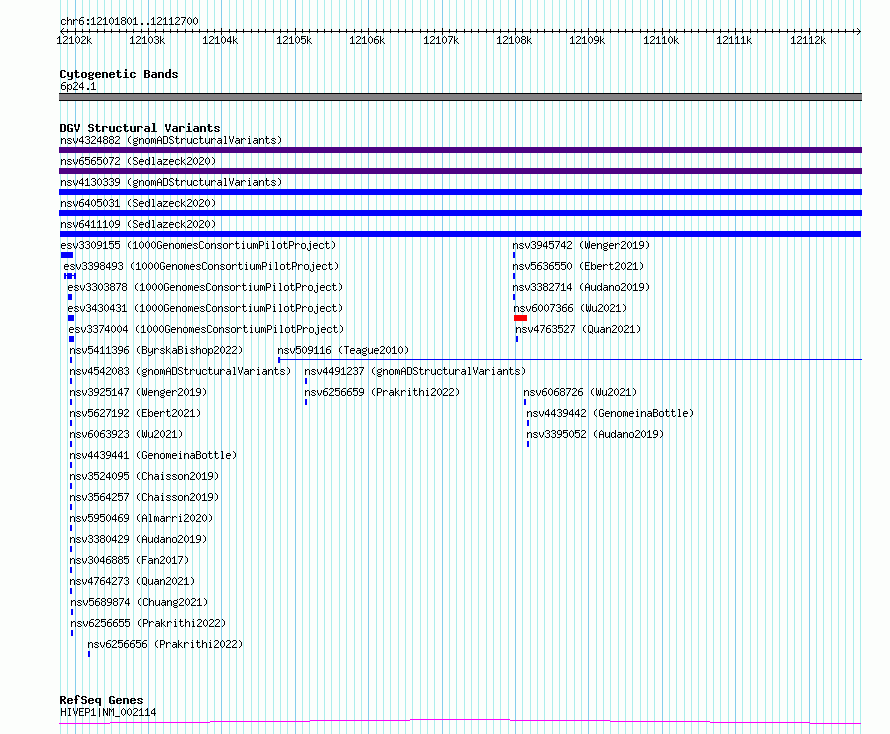Click the blue esv3309155 variant bar
The width and height of the screenshot is (890, 734).
pyautogui.click(x=67, y=255)
